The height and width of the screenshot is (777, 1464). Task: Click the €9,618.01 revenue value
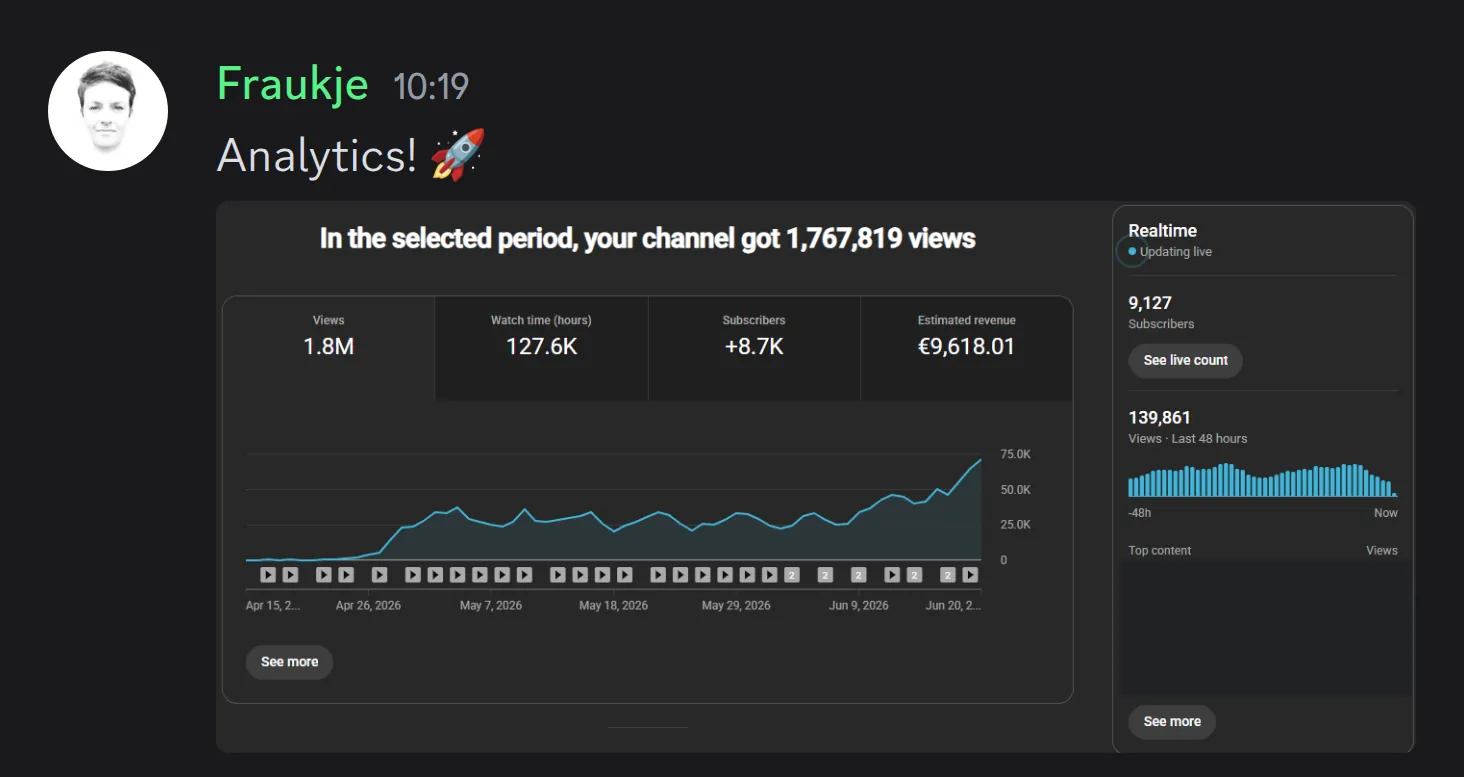point(966,347)
